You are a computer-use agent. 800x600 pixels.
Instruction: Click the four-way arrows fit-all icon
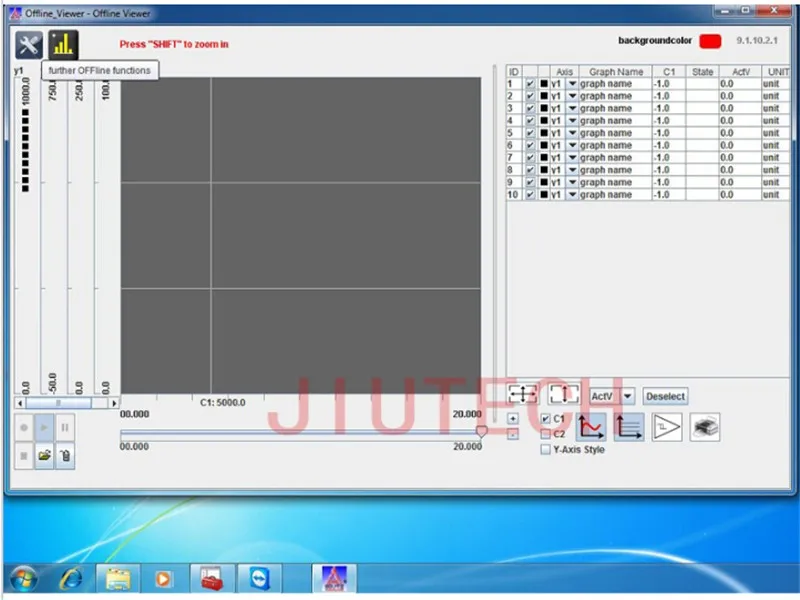click(523, 395)
